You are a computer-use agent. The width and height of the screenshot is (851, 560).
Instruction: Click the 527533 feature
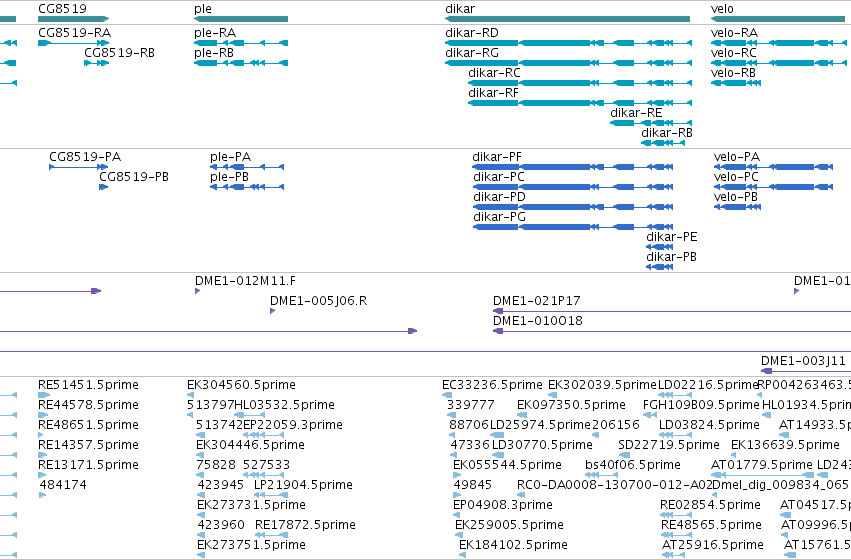[x=263, y=475]
